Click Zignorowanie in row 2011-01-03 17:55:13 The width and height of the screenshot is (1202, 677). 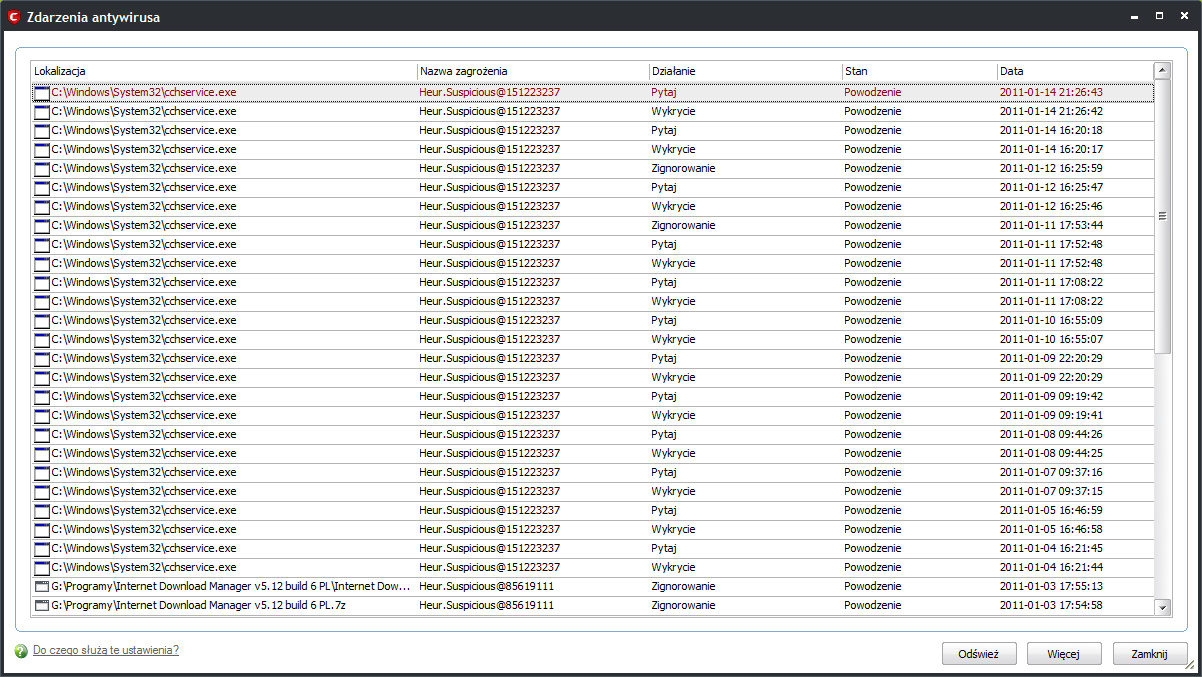tap(683, 586)
